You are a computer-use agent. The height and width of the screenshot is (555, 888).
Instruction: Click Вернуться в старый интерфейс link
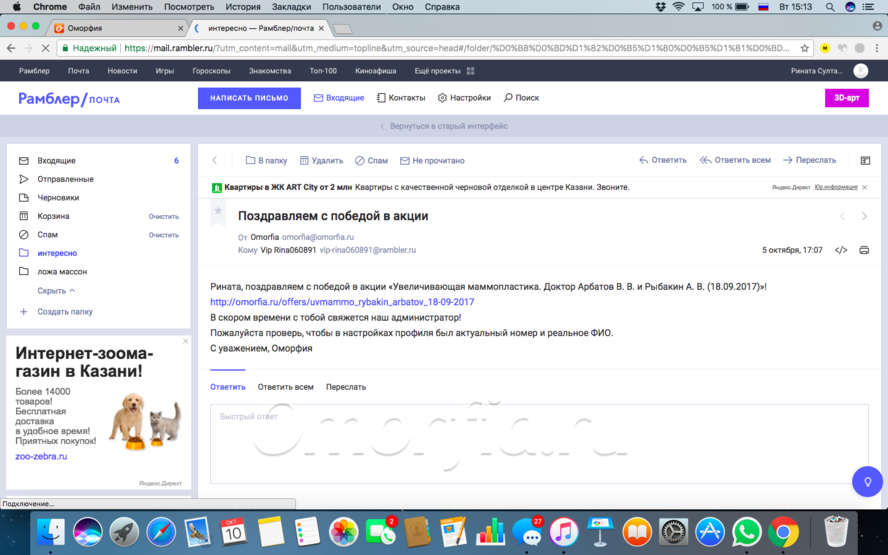coord(443,126)
